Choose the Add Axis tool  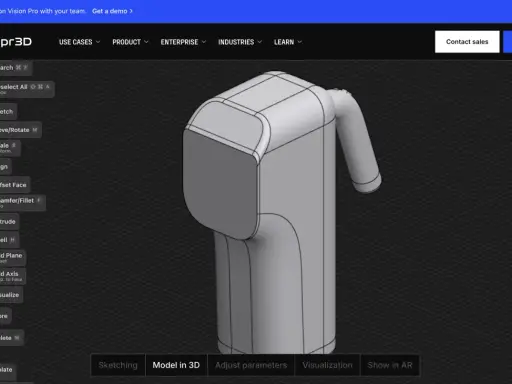click(x=13, y=276)
